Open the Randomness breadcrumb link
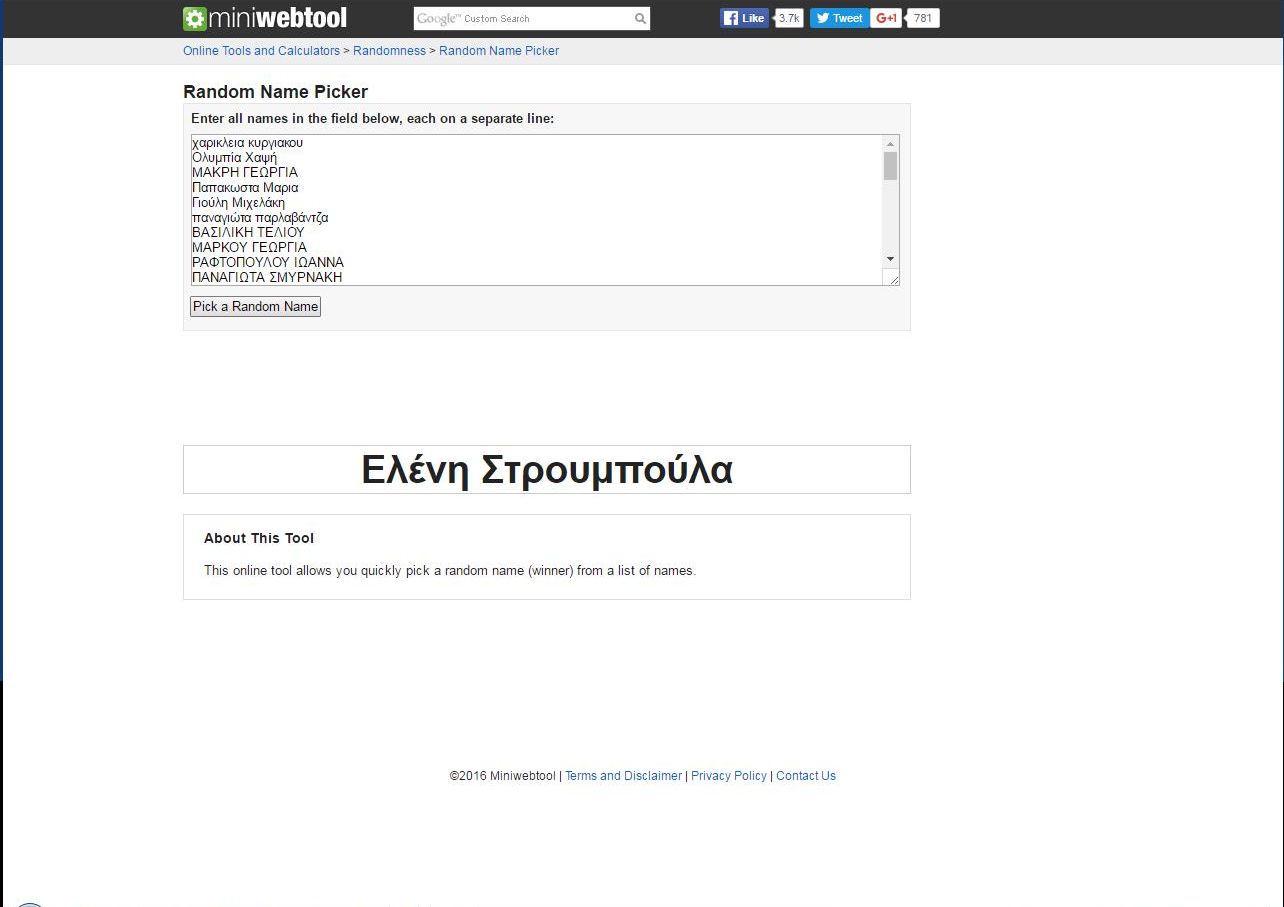This screenshot has height=907, width=1284. coord(389,51)
